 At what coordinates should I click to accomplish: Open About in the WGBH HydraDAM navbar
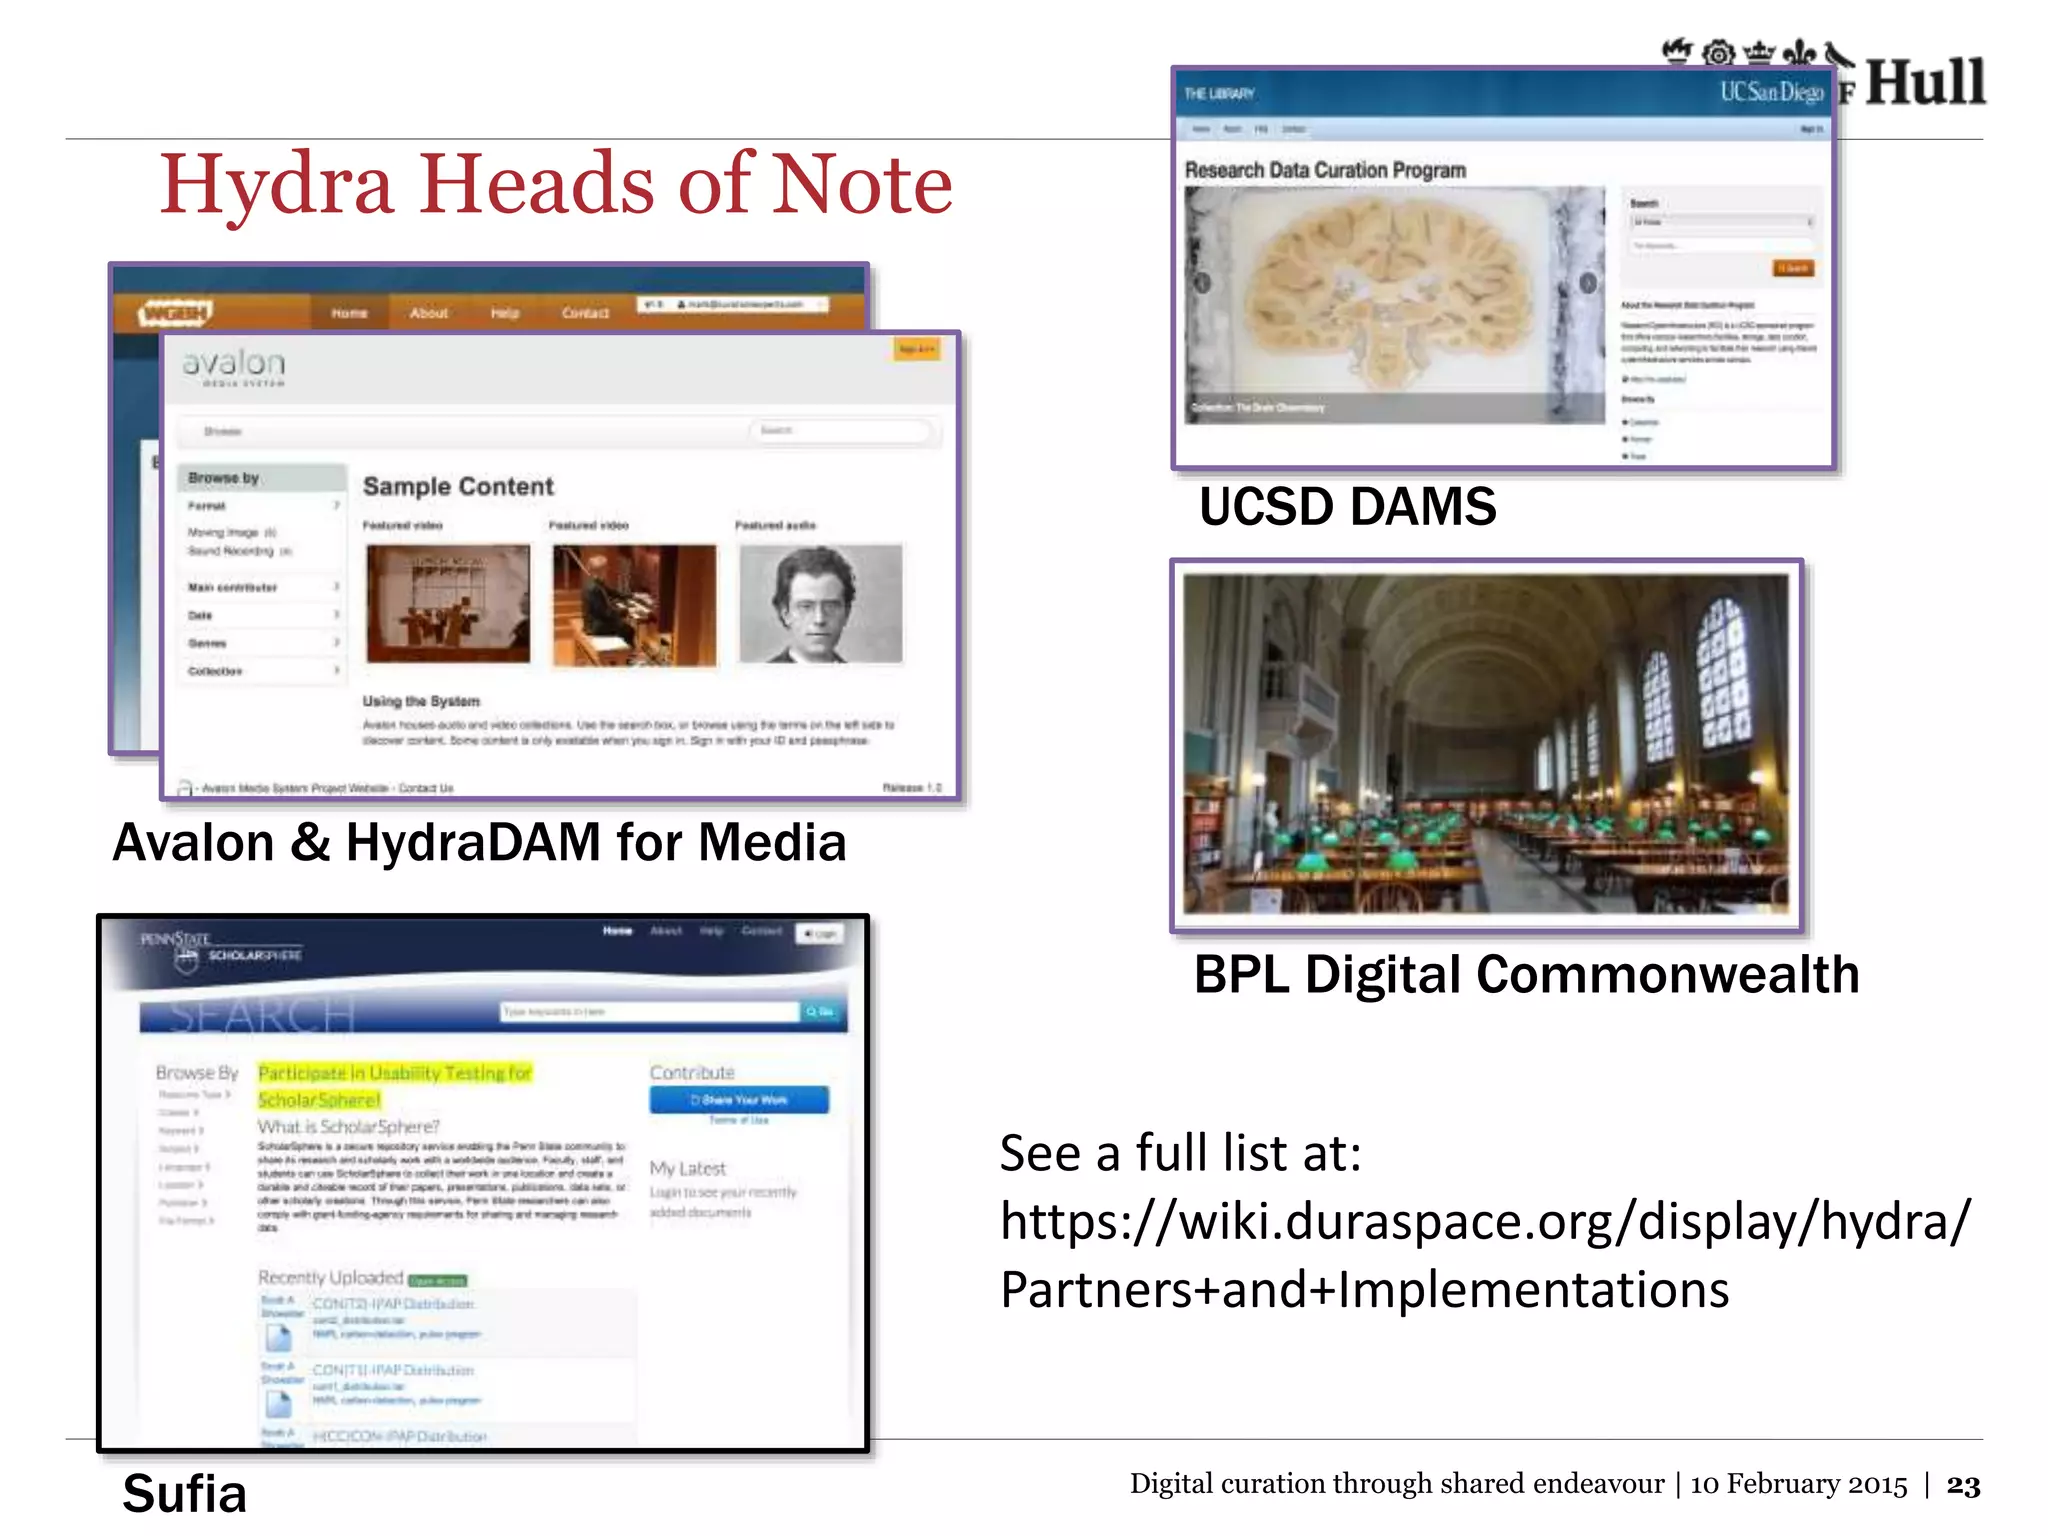point(429,313)
